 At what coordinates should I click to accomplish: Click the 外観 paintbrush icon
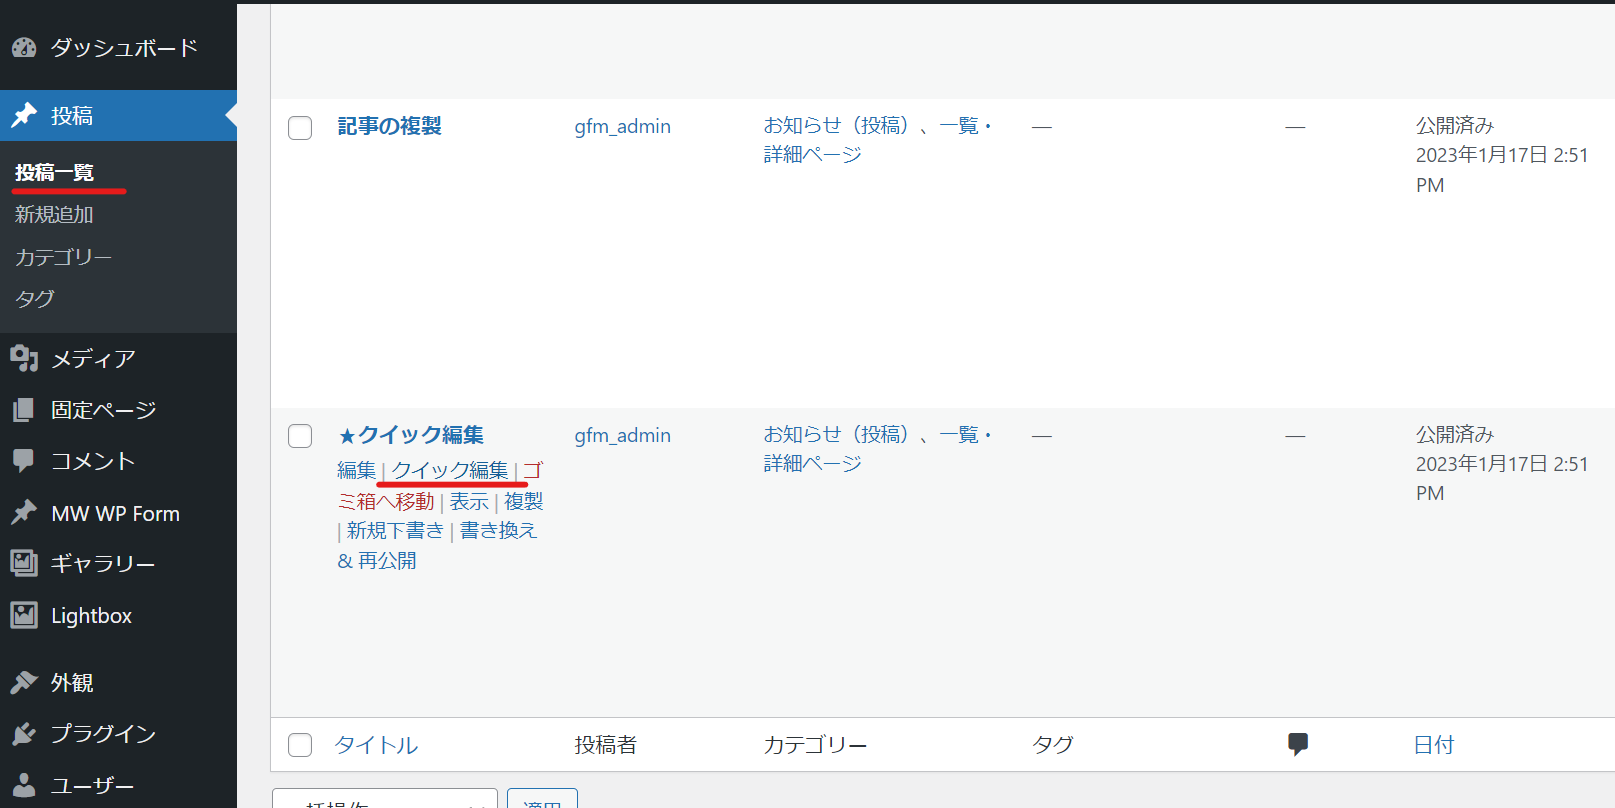click(24, 682)
